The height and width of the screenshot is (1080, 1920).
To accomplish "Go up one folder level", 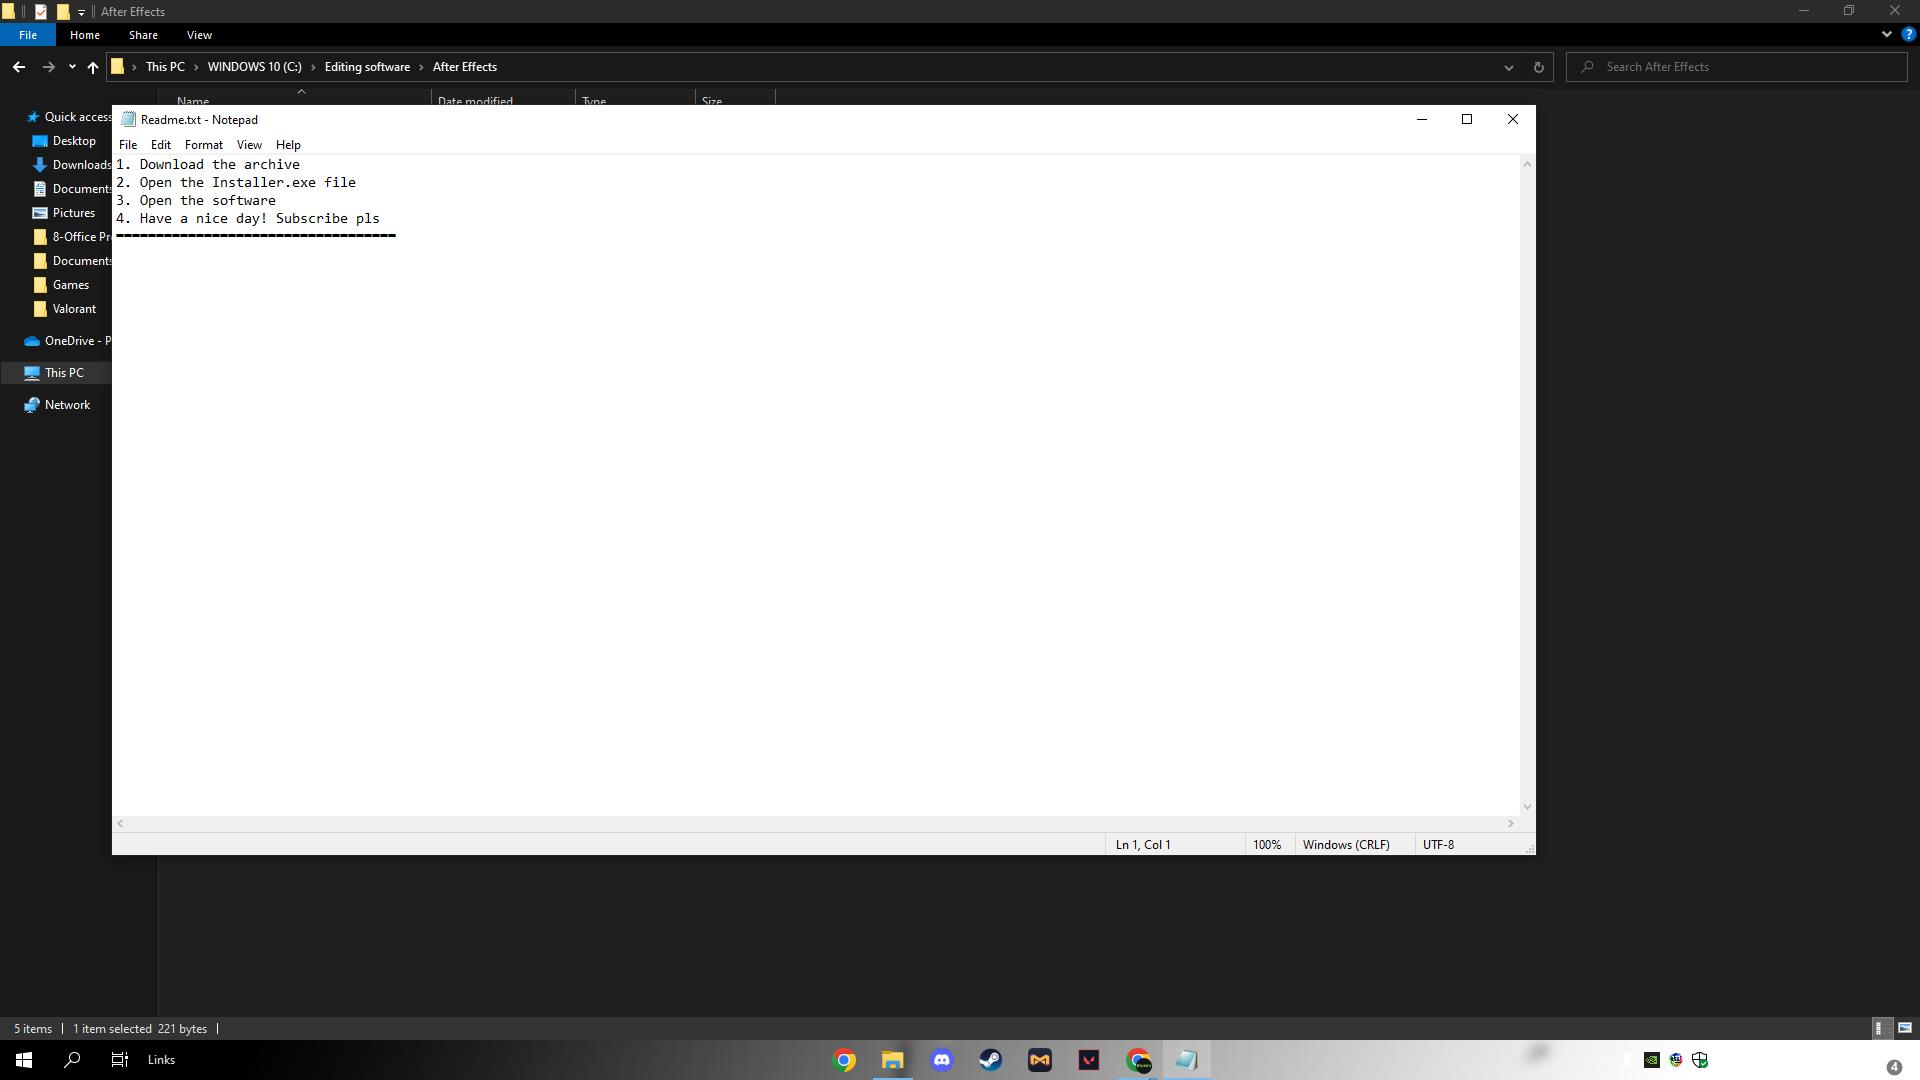I will click(92, 67).
